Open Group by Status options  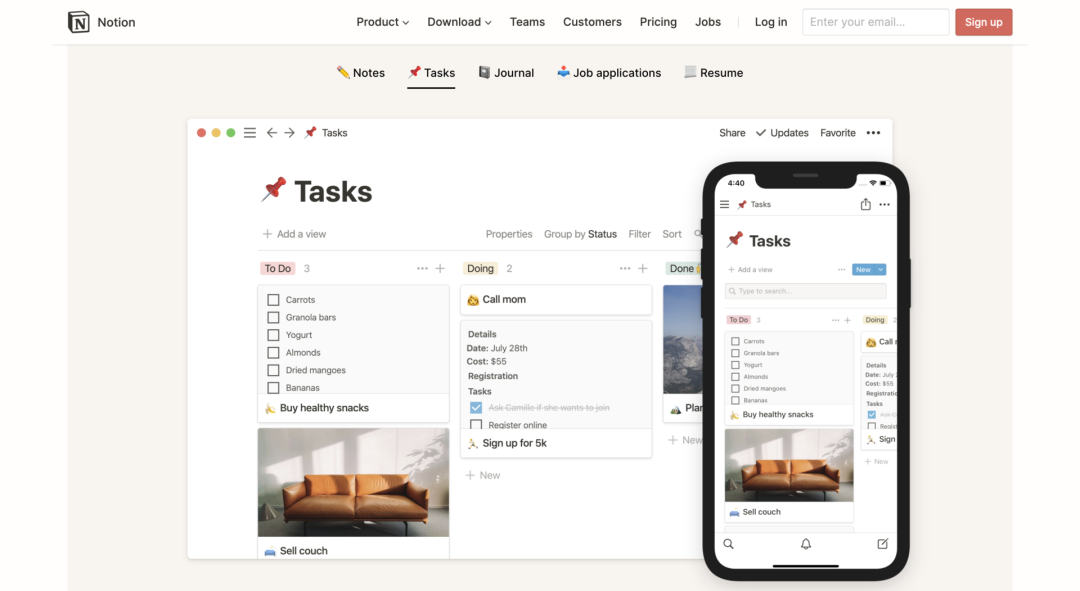(x=581, y=234)
